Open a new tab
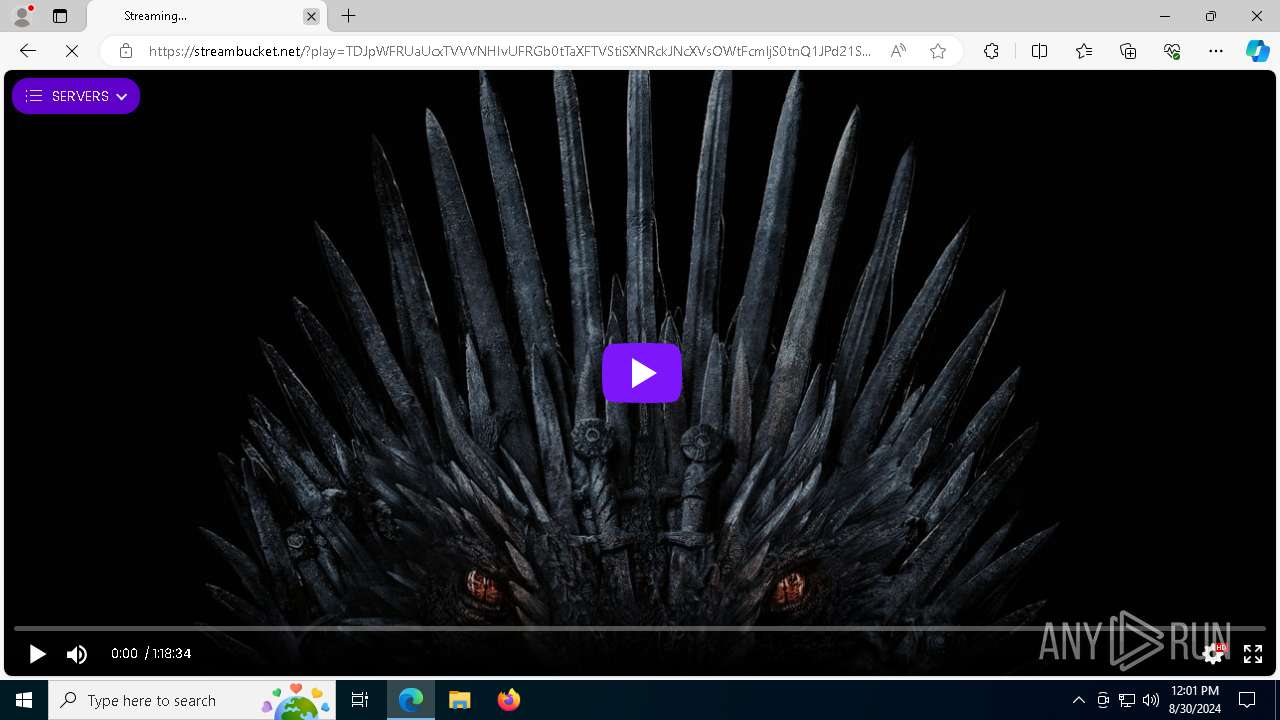The width and height of the screenshot is (1280, 720). (348, 16)
